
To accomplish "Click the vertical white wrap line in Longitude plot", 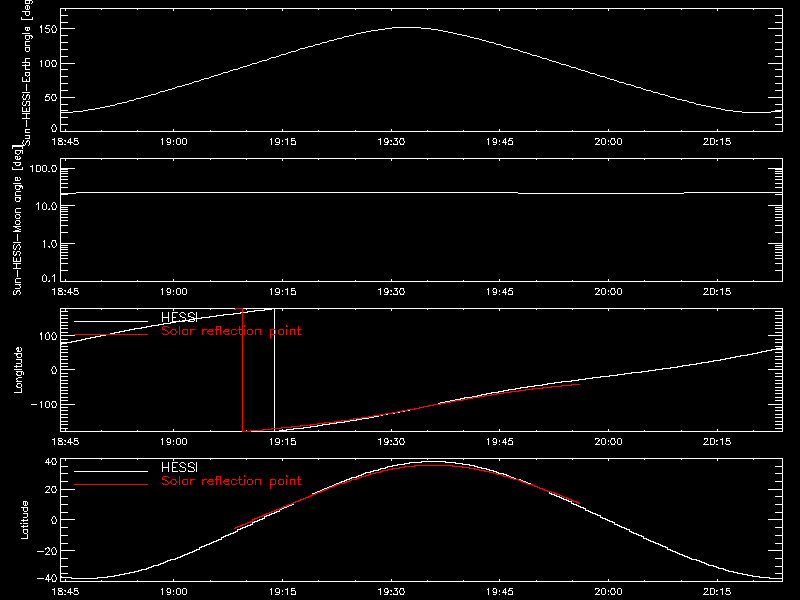I will (274, 370).
